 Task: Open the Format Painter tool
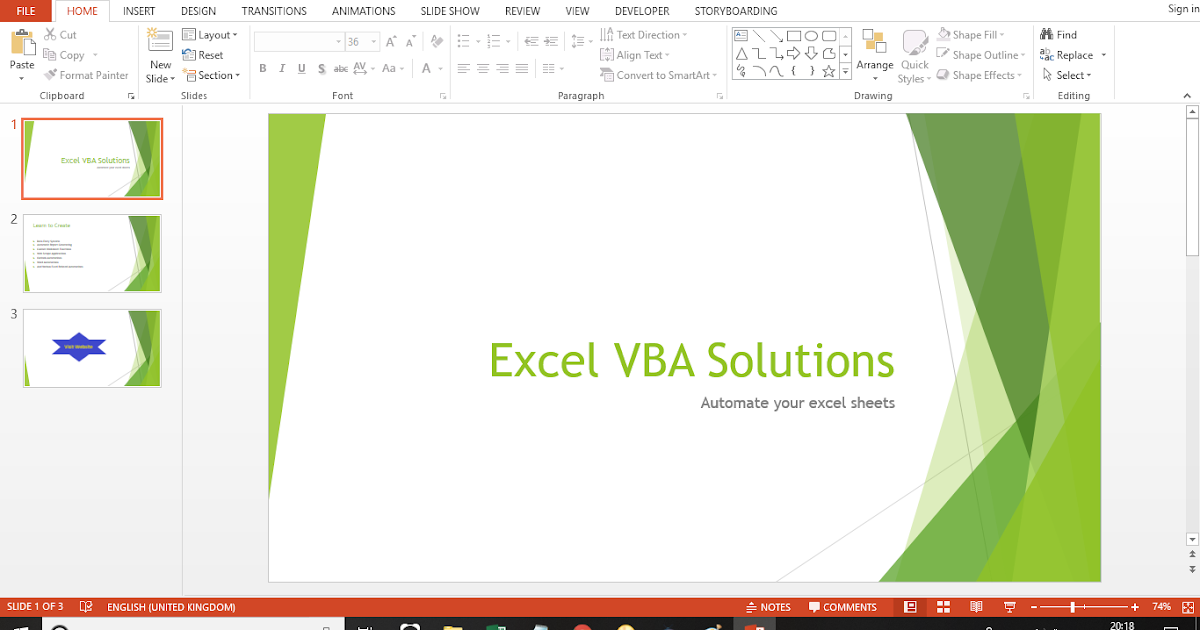point(86,75)
